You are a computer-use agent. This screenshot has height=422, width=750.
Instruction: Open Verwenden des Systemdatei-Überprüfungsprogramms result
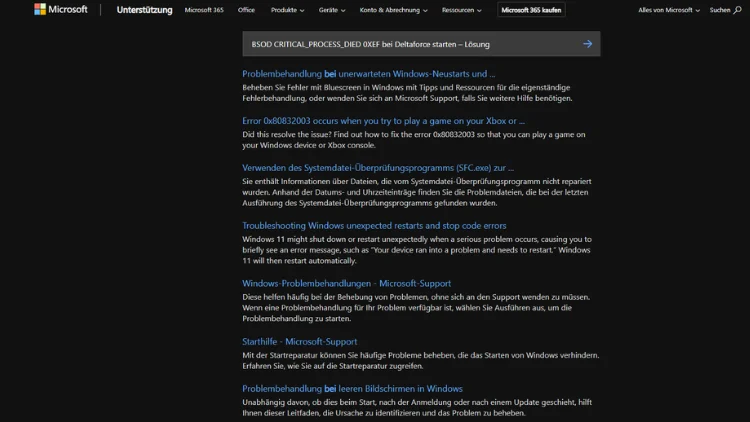(378, 167)
